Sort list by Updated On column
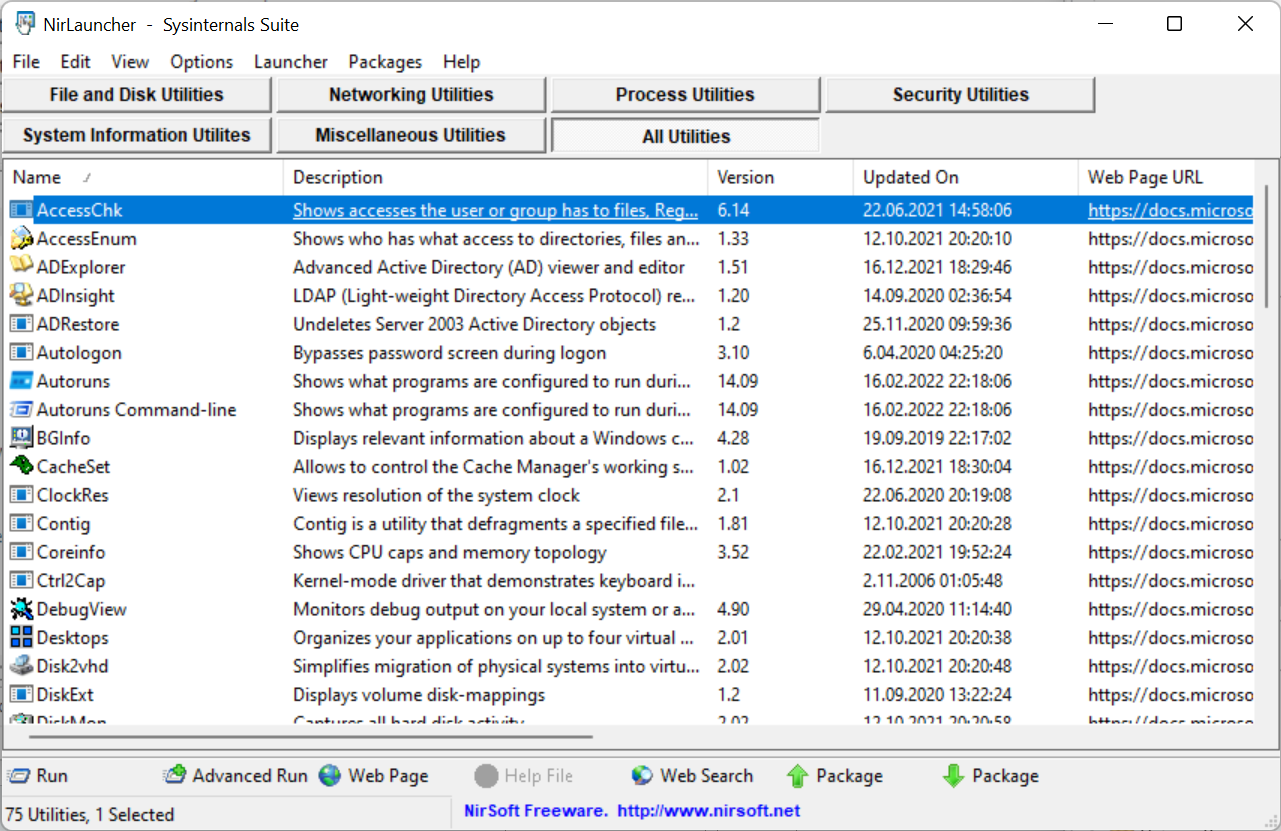 coord(966,177)
